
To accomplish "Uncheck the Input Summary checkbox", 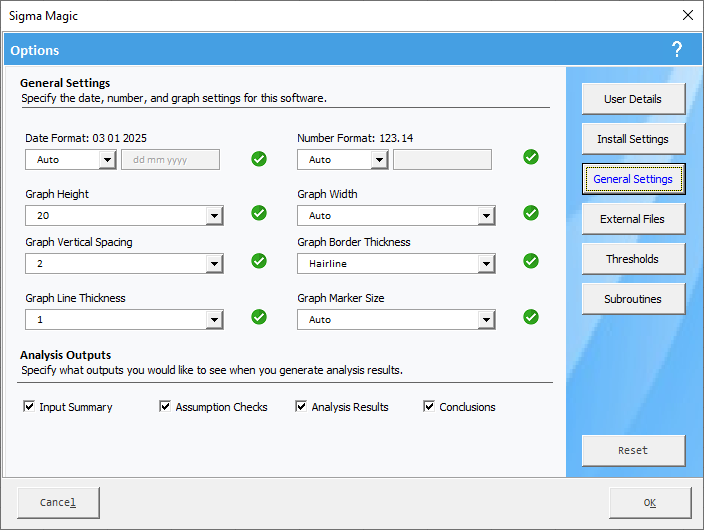I will point(29,407).
